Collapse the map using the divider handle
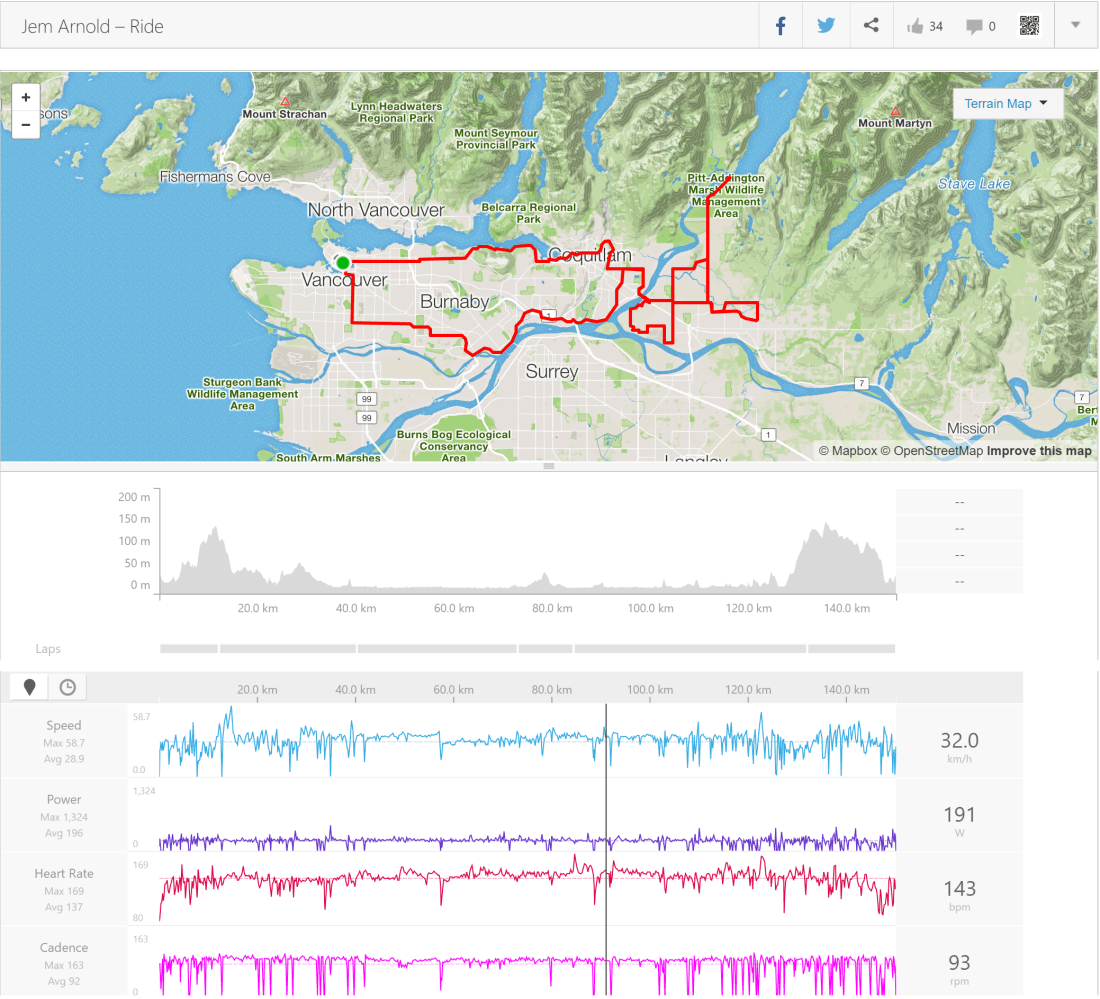 click(x=549, y=465)
